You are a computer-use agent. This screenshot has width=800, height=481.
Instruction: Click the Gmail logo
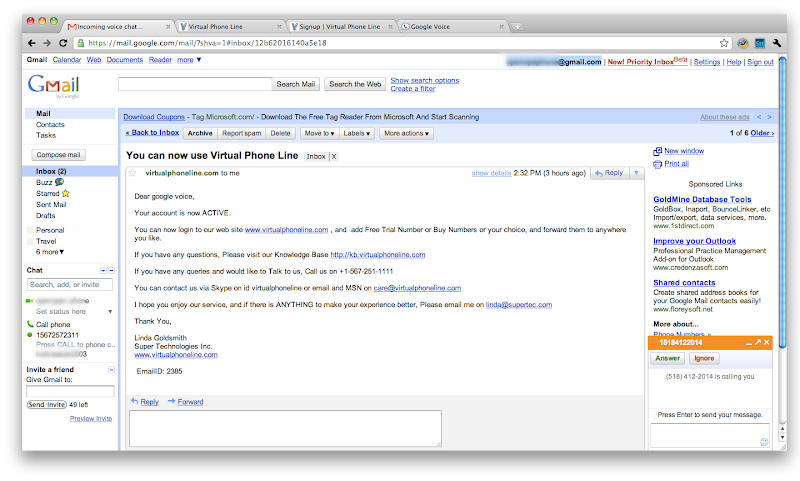pos(54,86)
